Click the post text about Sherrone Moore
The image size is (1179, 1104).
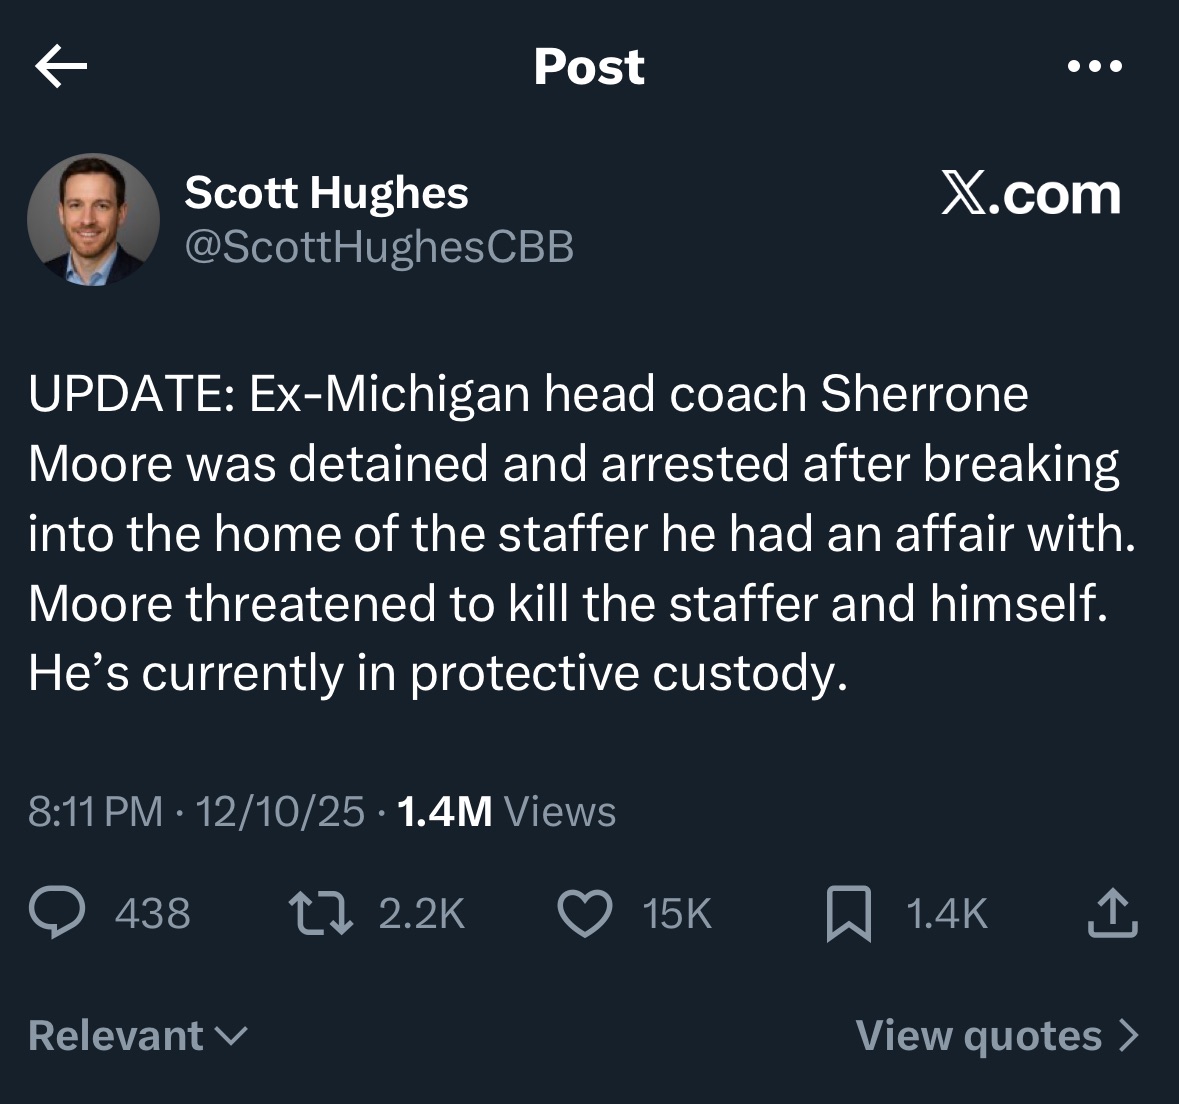[580, 533]
